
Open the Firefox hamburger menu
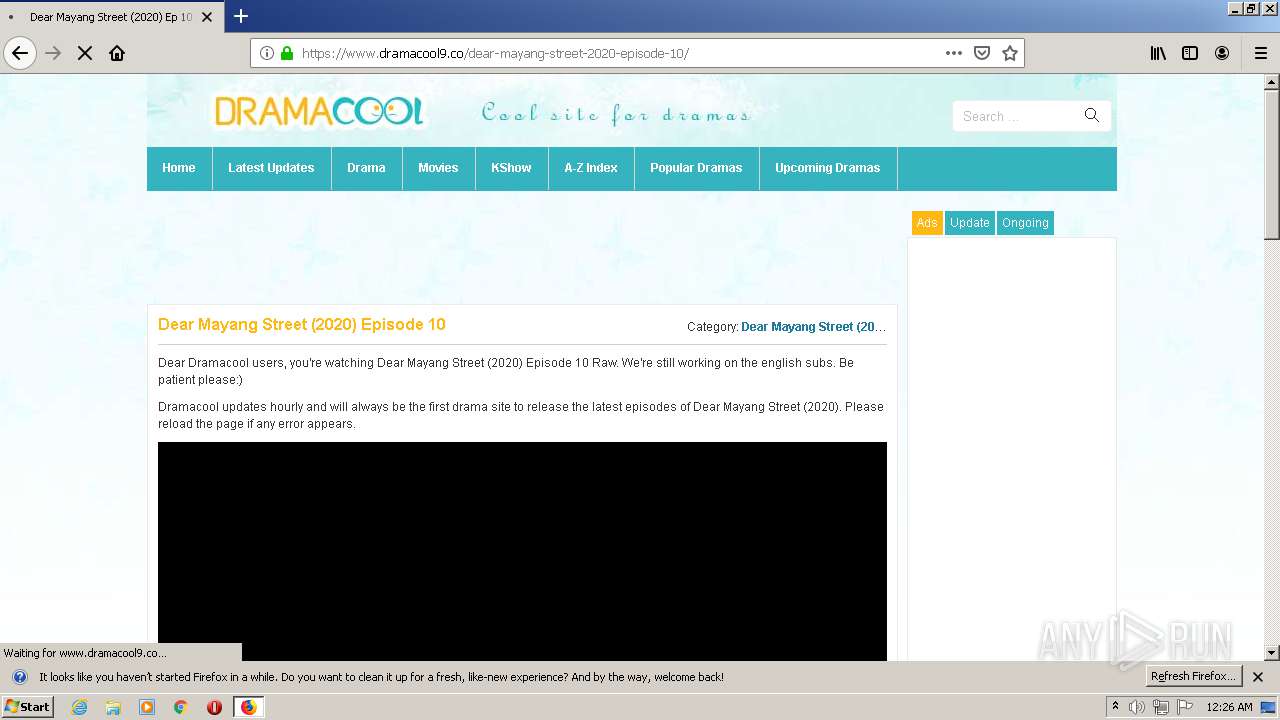(x=1260, y=53)
